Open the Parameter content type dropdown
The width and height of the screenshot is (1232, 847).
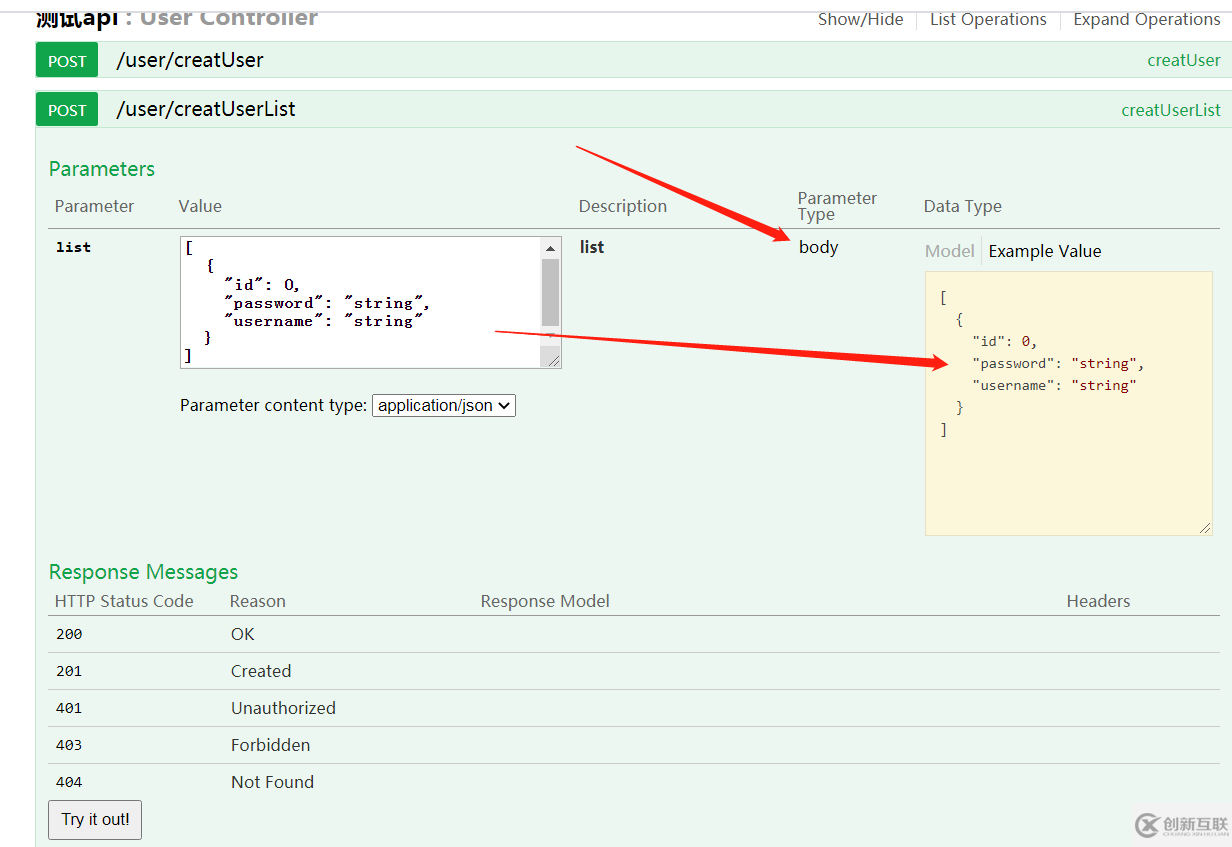pyautogui.click(x=443, y=405)
